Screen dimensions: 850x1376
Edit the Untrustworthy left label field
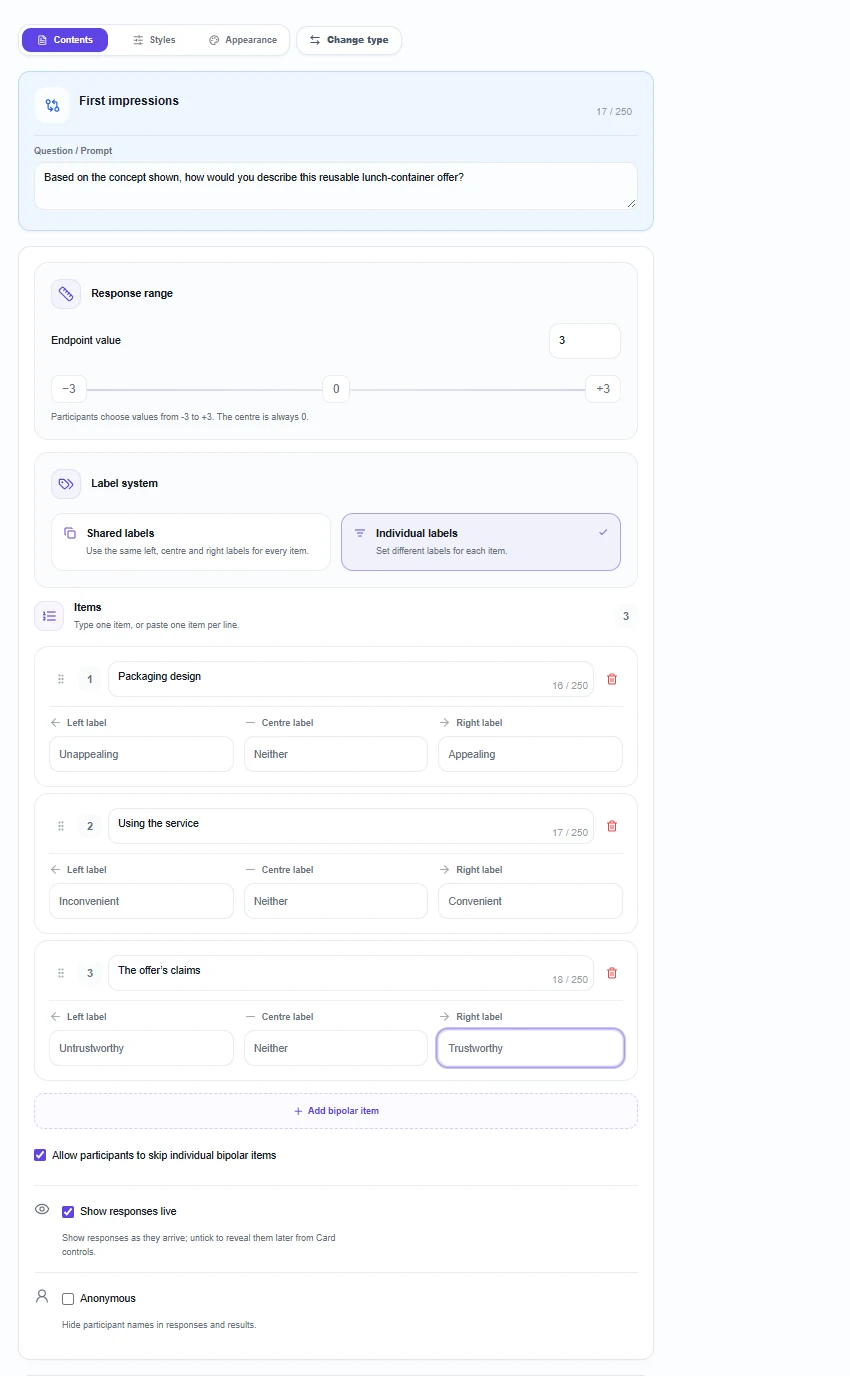coord(141,1048)
